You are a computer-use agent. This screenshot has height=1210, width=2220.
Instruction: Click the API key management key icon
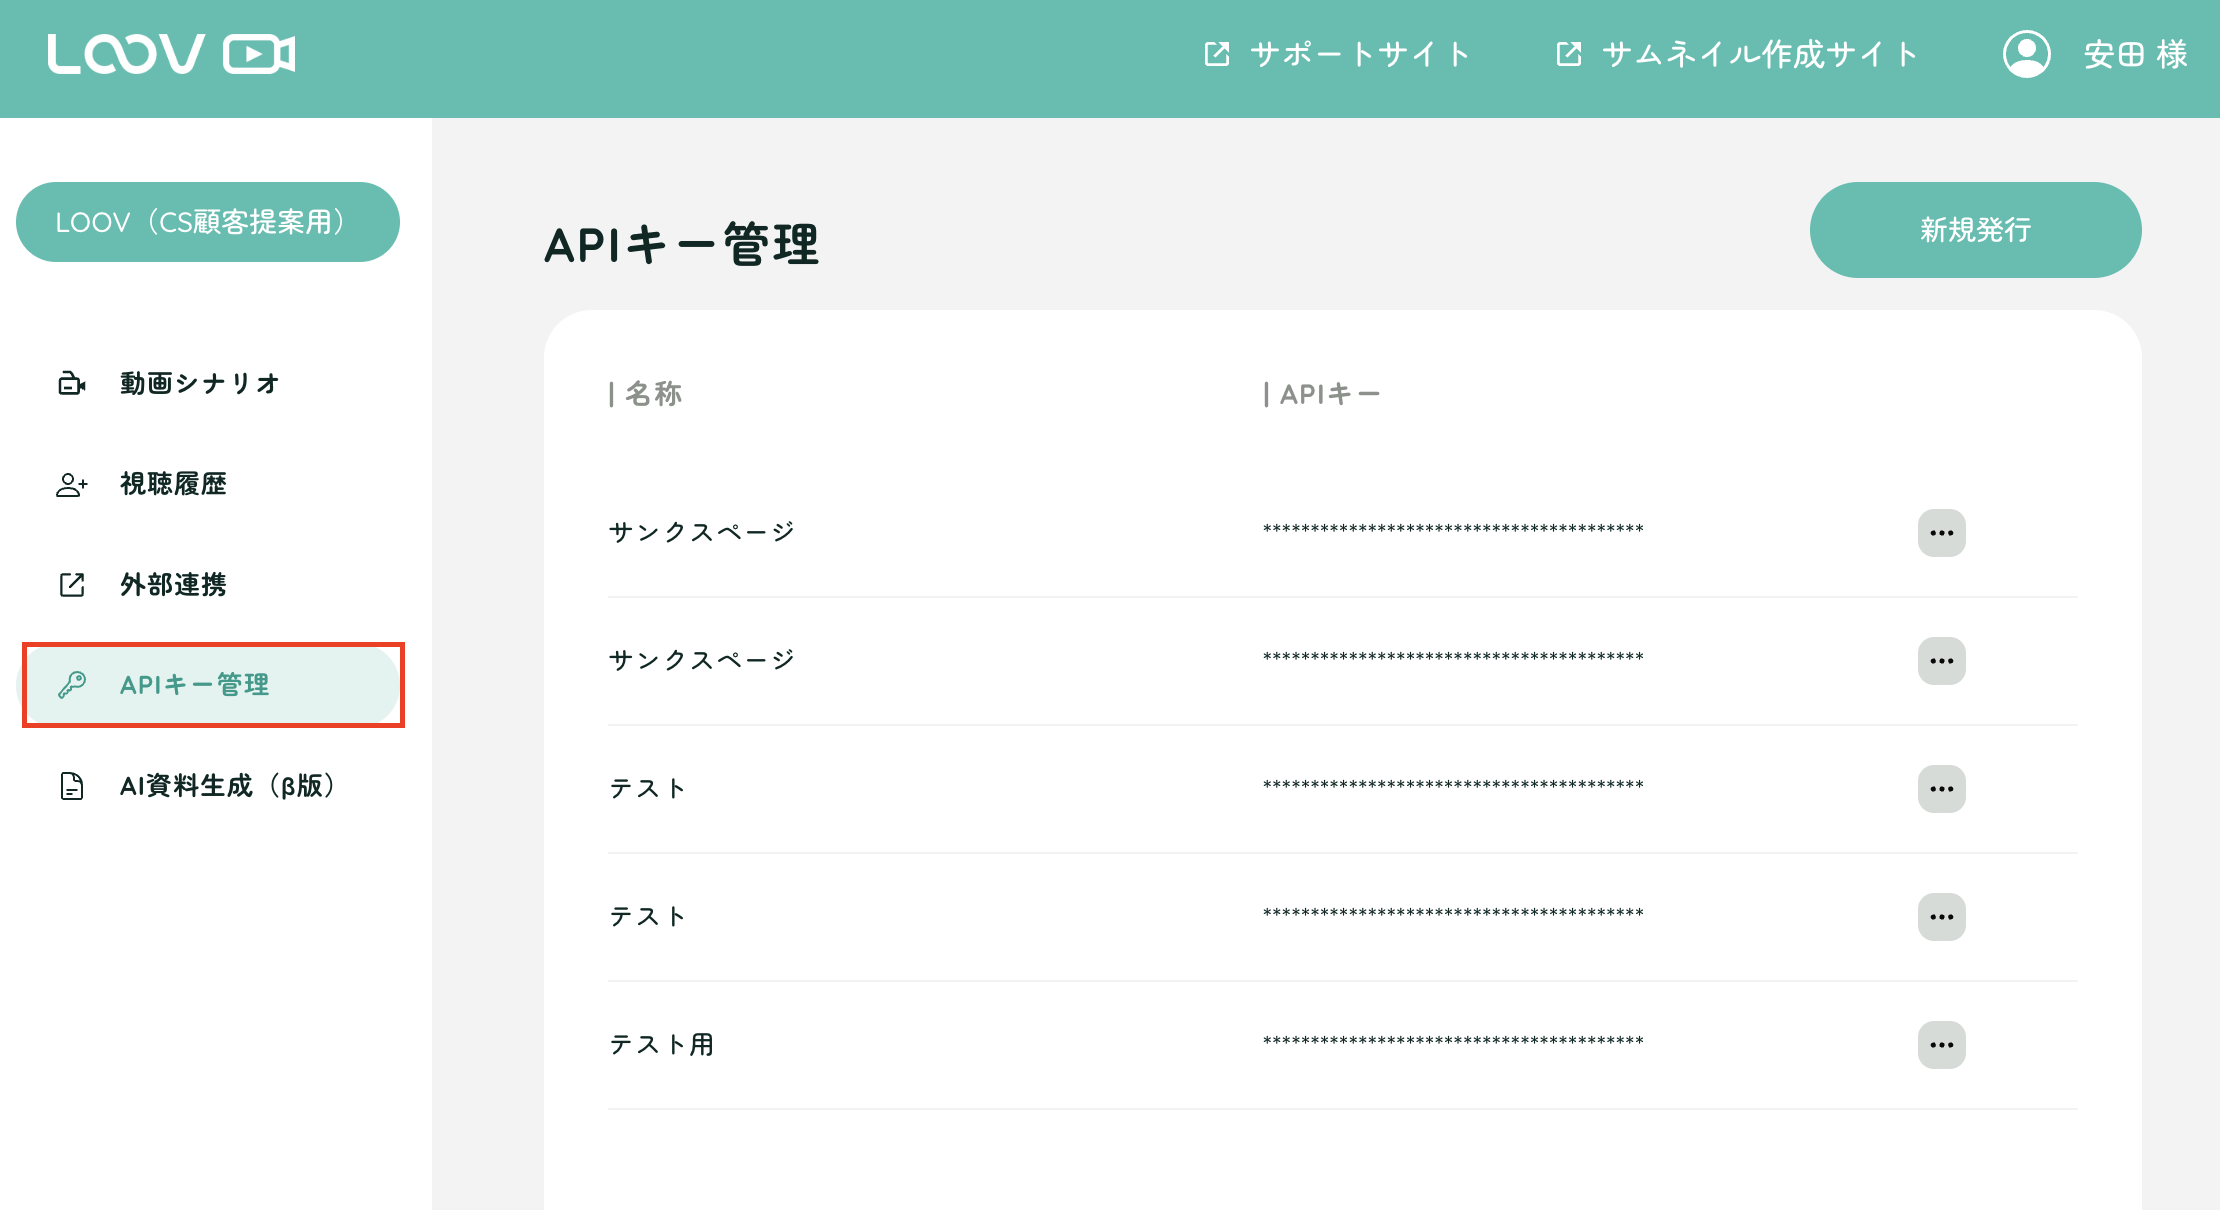click(72, 685)
